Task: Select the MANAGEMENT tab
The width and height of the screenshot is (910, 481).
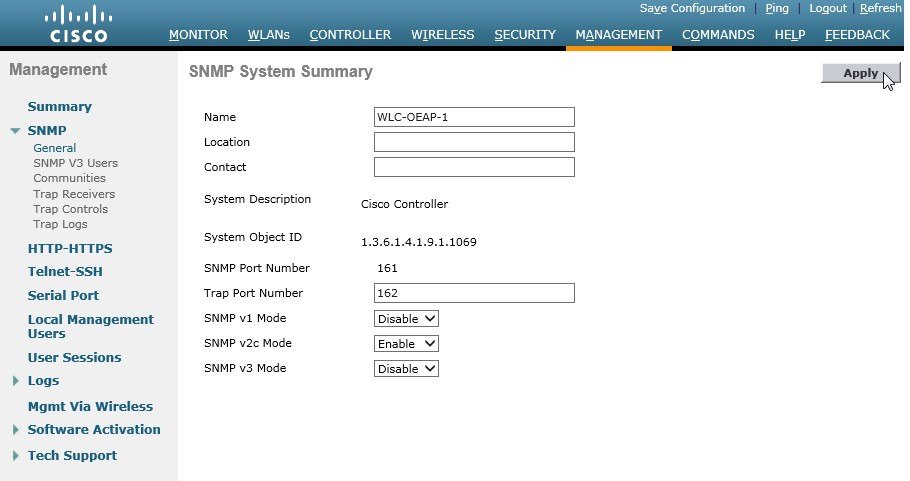Action: click(619, 35)
